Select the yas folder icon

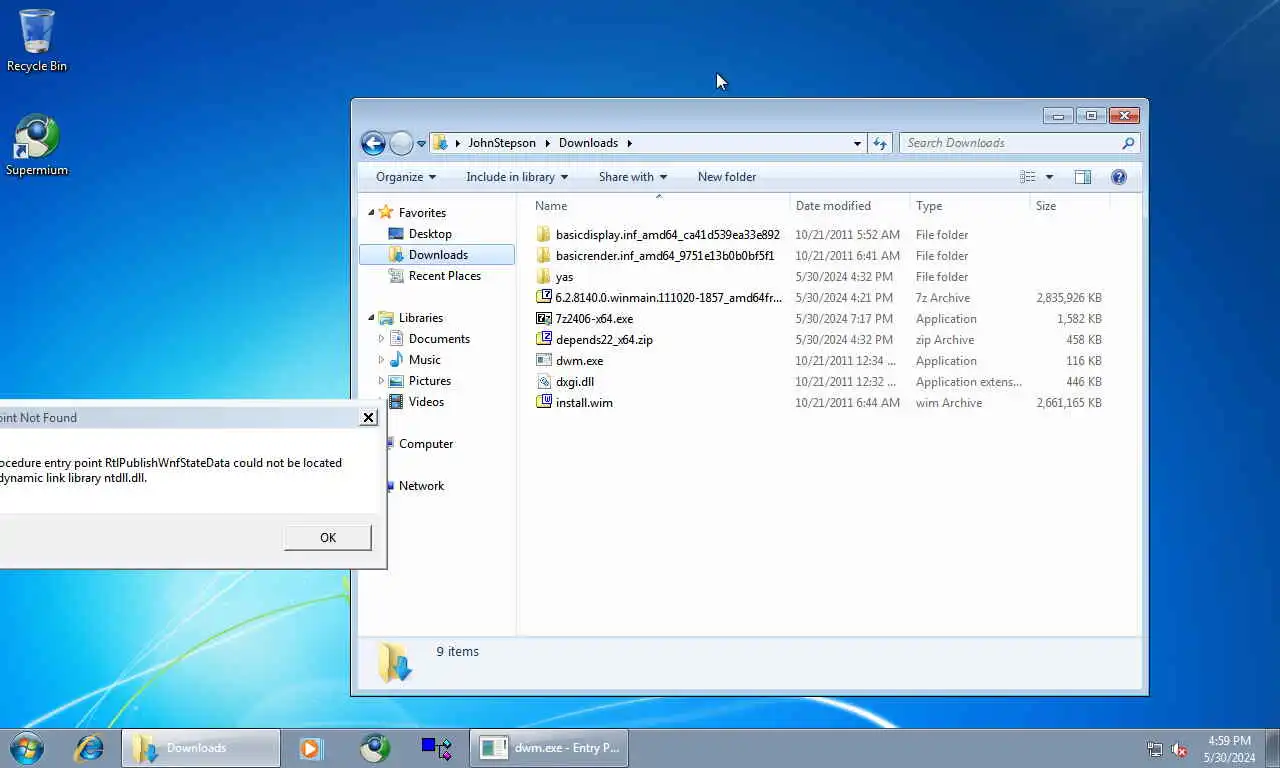click(544, 277)
